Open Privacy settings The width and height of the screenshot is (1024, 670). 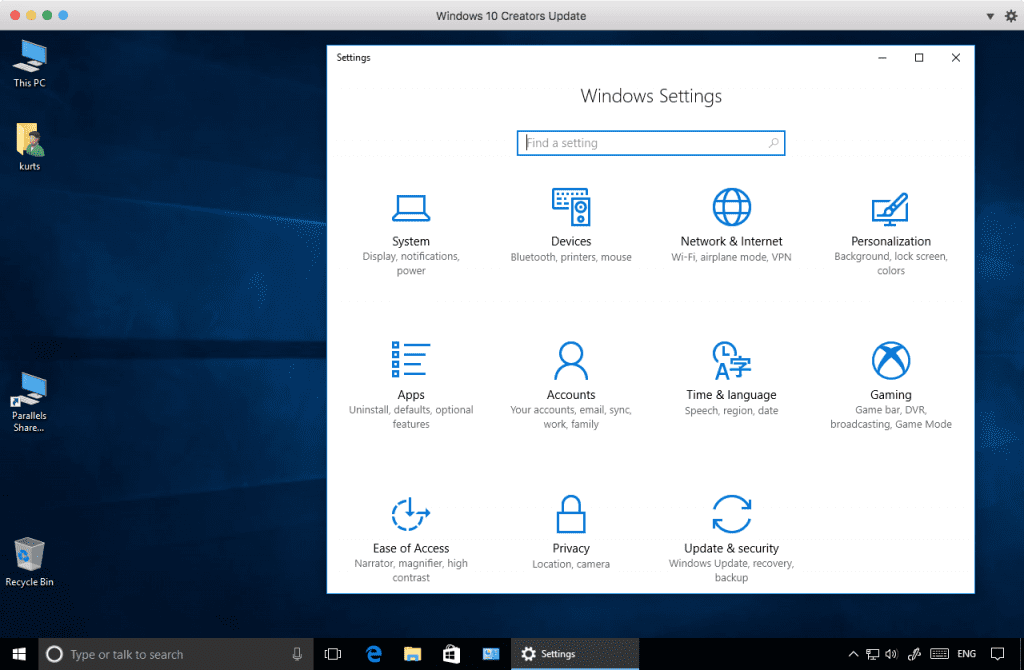(x=571, y=532)
